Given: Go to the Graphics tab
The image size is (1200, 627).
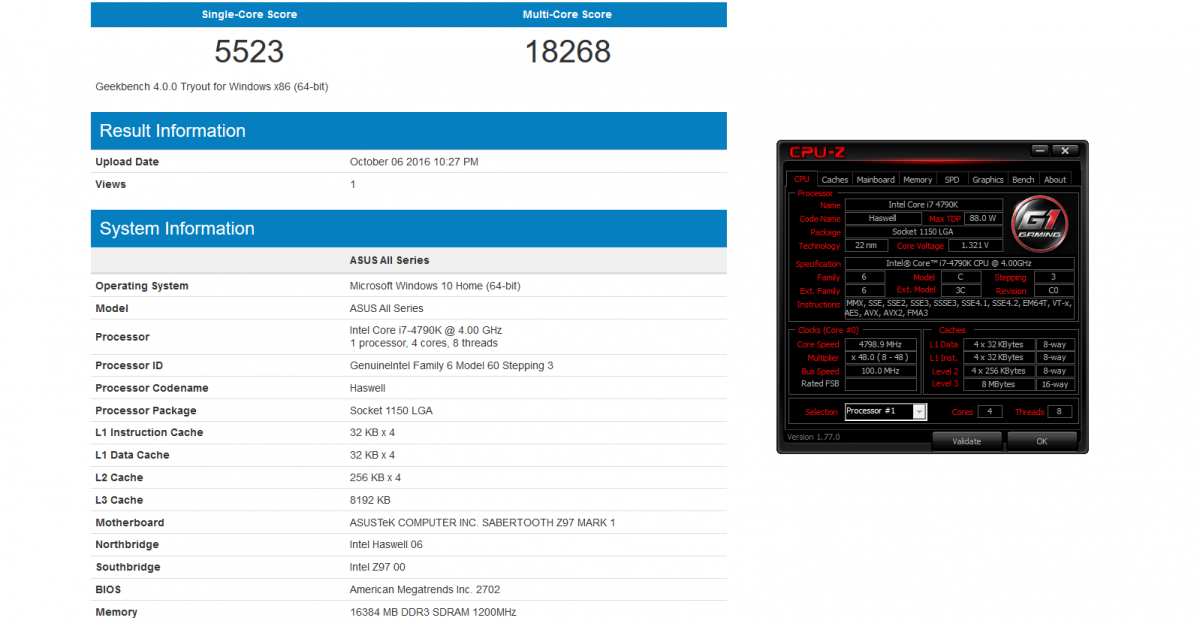Looking at the screenshot, I should click(x=988, y=180).
